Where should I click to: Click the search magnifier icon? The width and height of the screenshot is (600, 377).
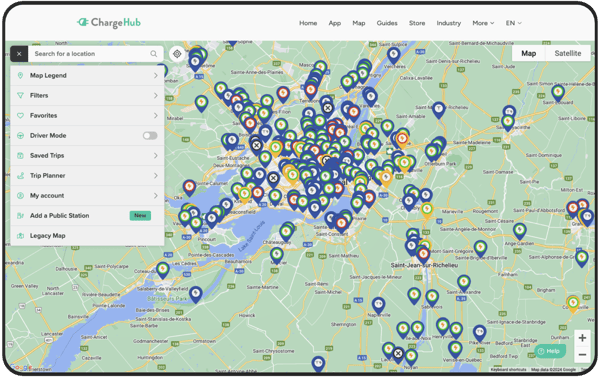153,54
